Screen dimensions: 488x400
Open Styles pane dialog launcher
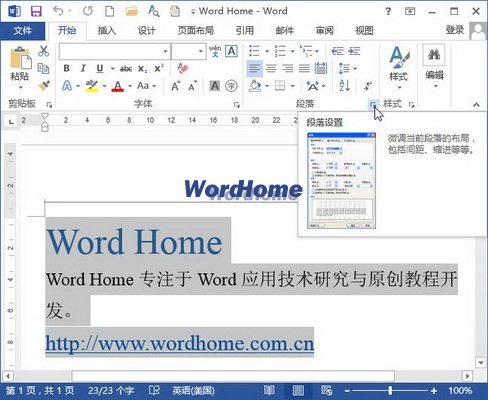point(412,105)
